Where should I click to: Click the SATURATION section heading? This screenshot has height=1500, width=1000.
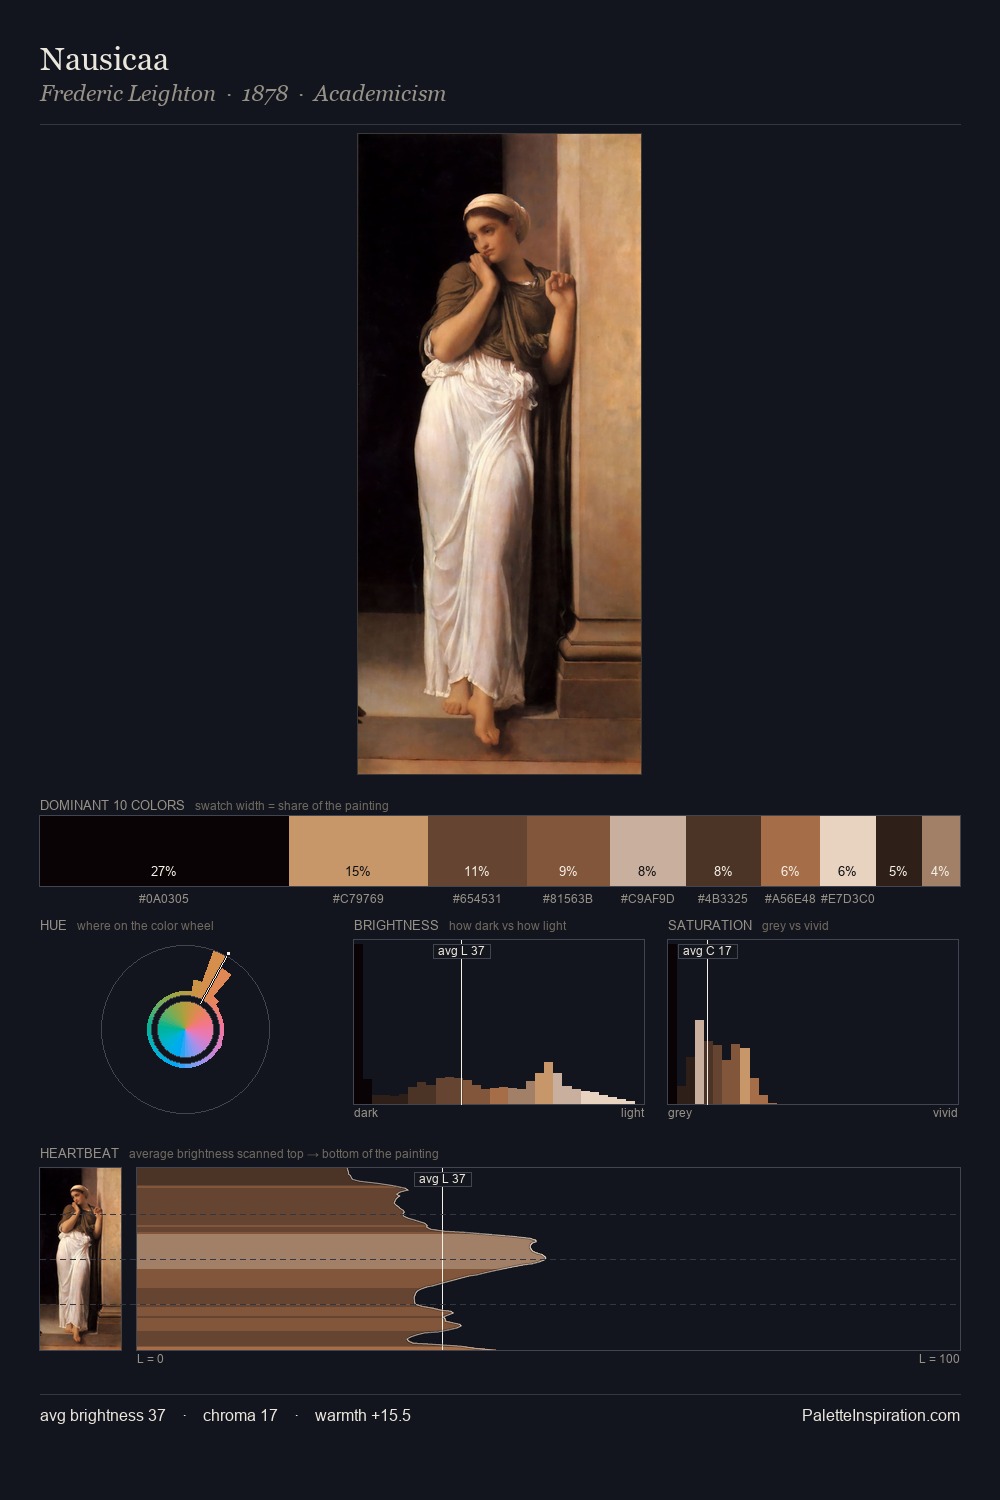pos(710,925)
